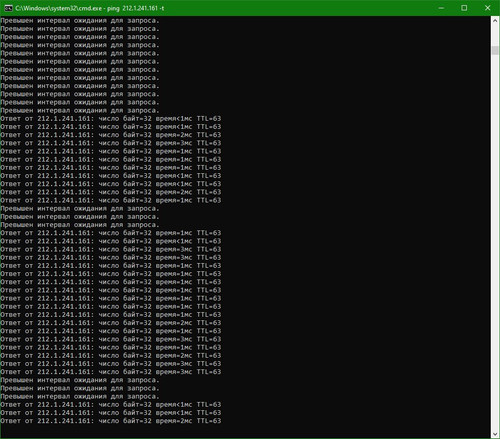Click the scrollbar down arrow
Screen dimensions: 500x439
(x=495, y=434)
